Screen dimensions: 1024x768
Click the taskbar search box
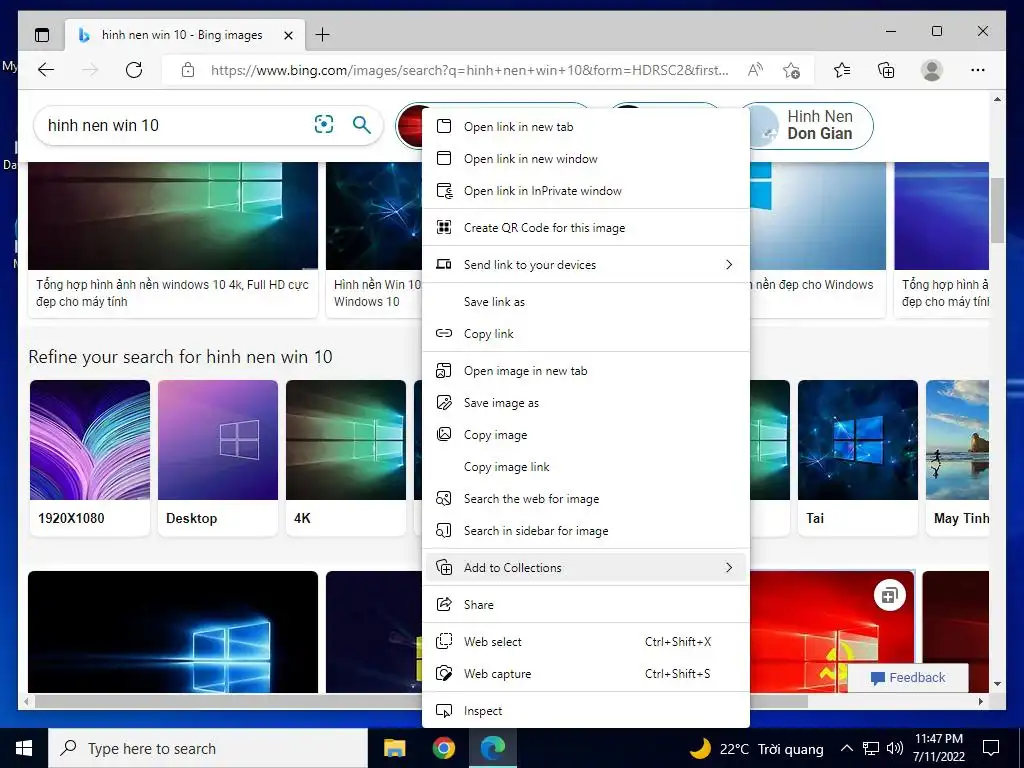tap(208, 748)
